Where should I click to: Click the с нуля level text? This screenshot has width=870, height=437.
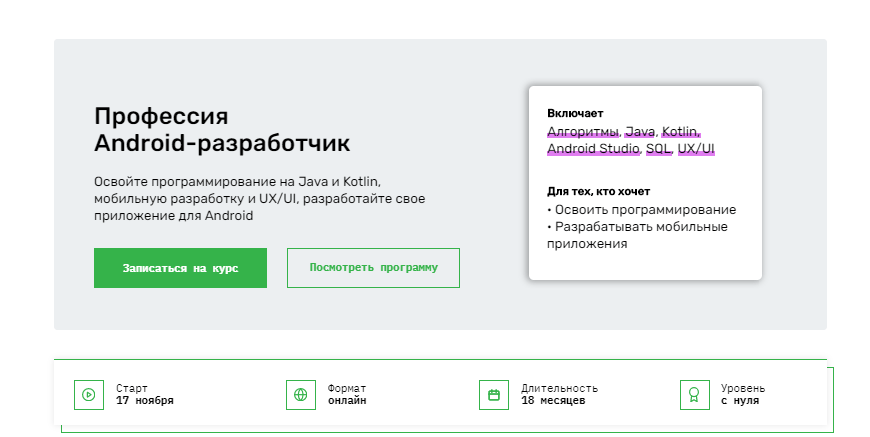pos(741,401)
